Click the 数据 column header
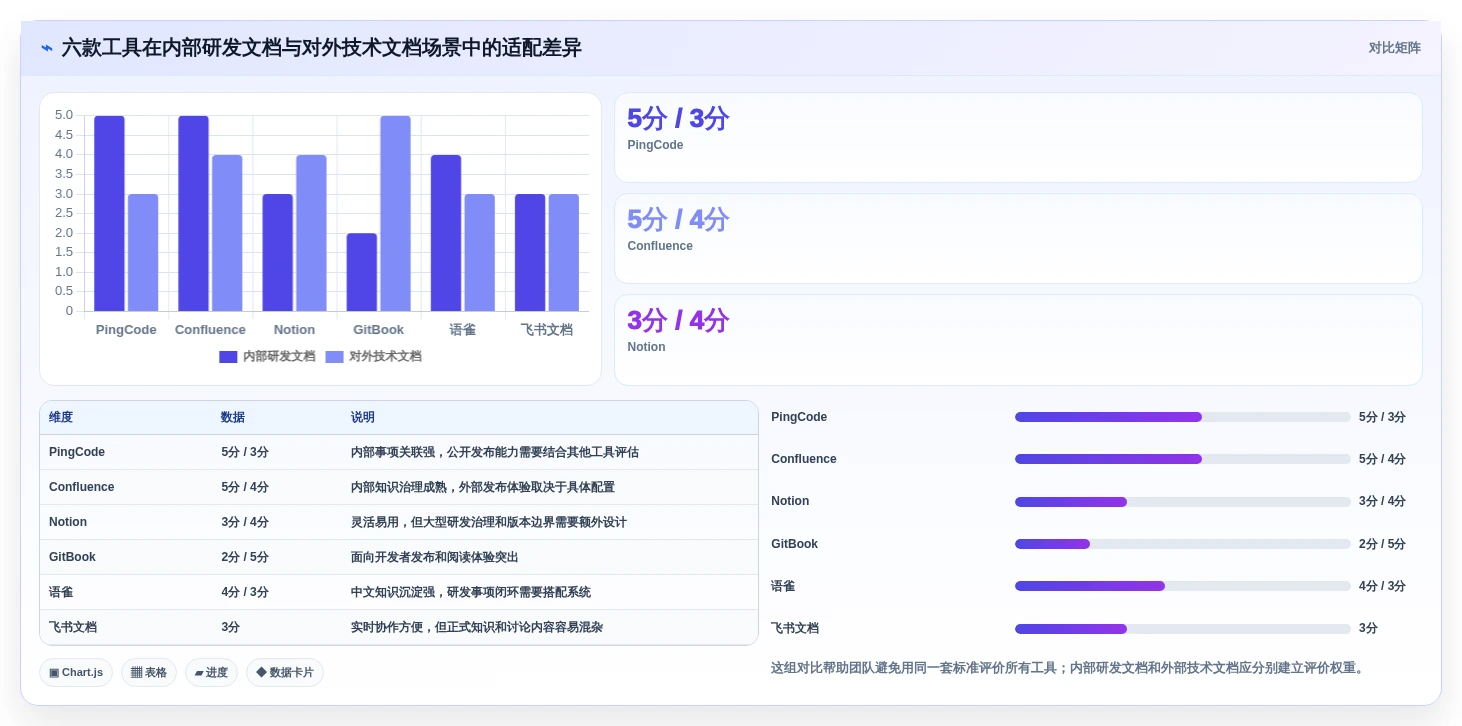 [233, 417]
